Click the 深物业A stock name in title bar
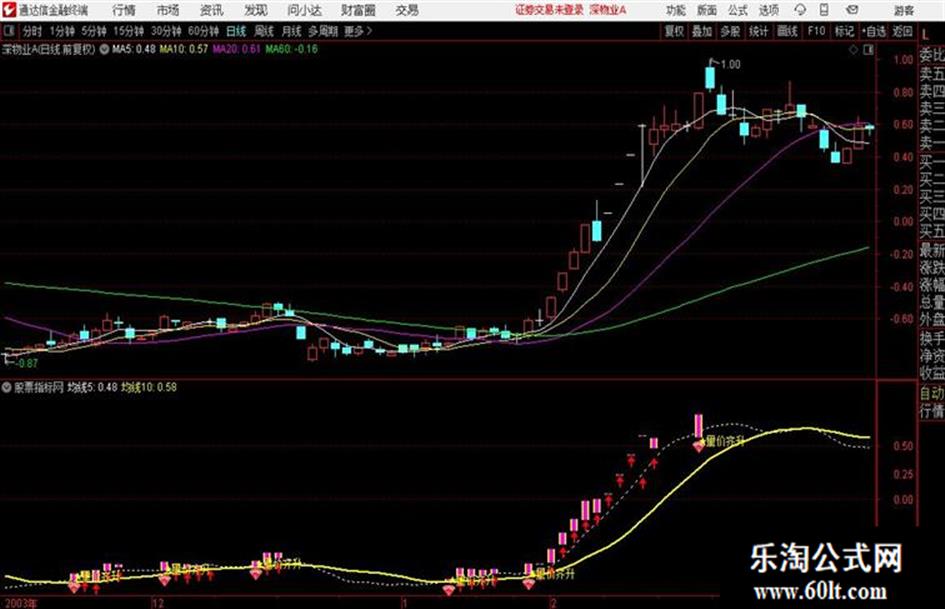 [608, 10]
